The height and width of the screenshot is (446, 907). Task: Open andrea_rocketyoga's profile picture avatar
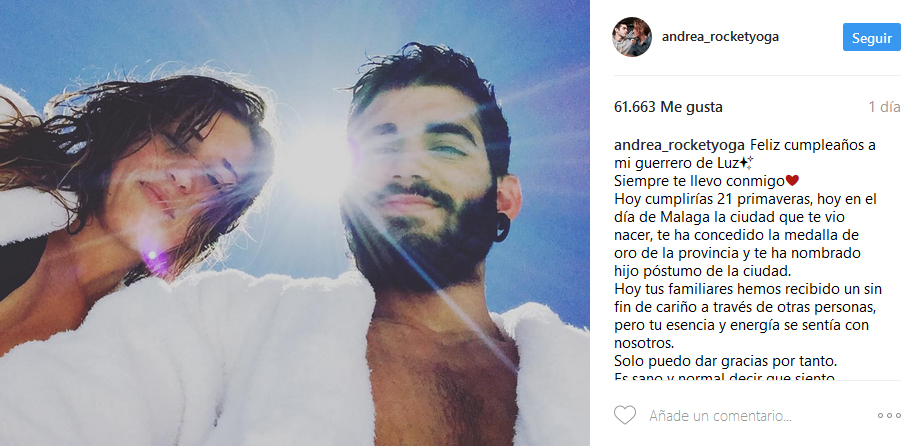pyautogui.click(x=632, y=37)
